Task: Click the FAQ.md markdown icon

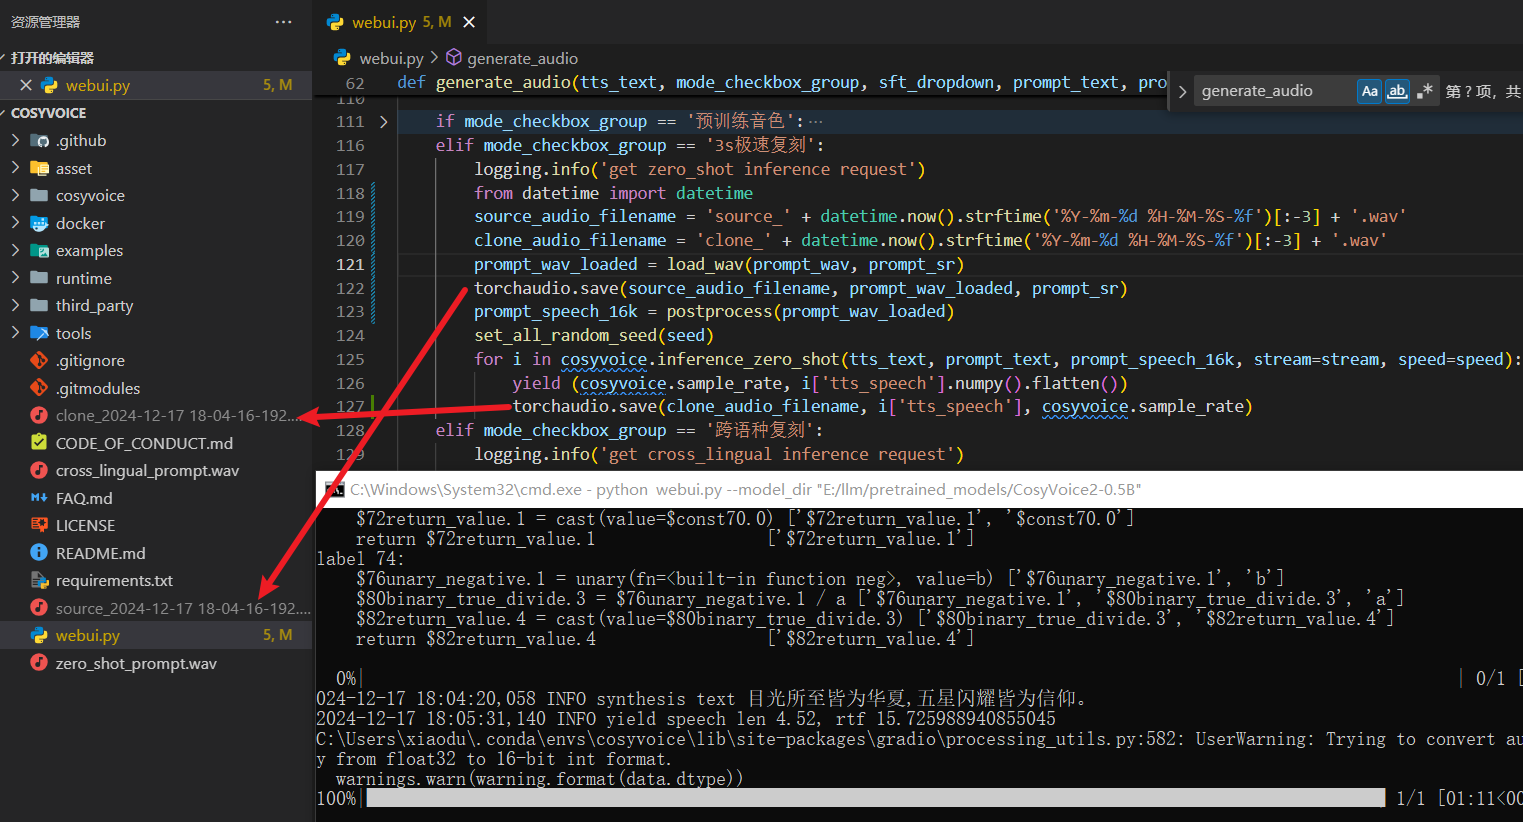Action: coord(39,498)
